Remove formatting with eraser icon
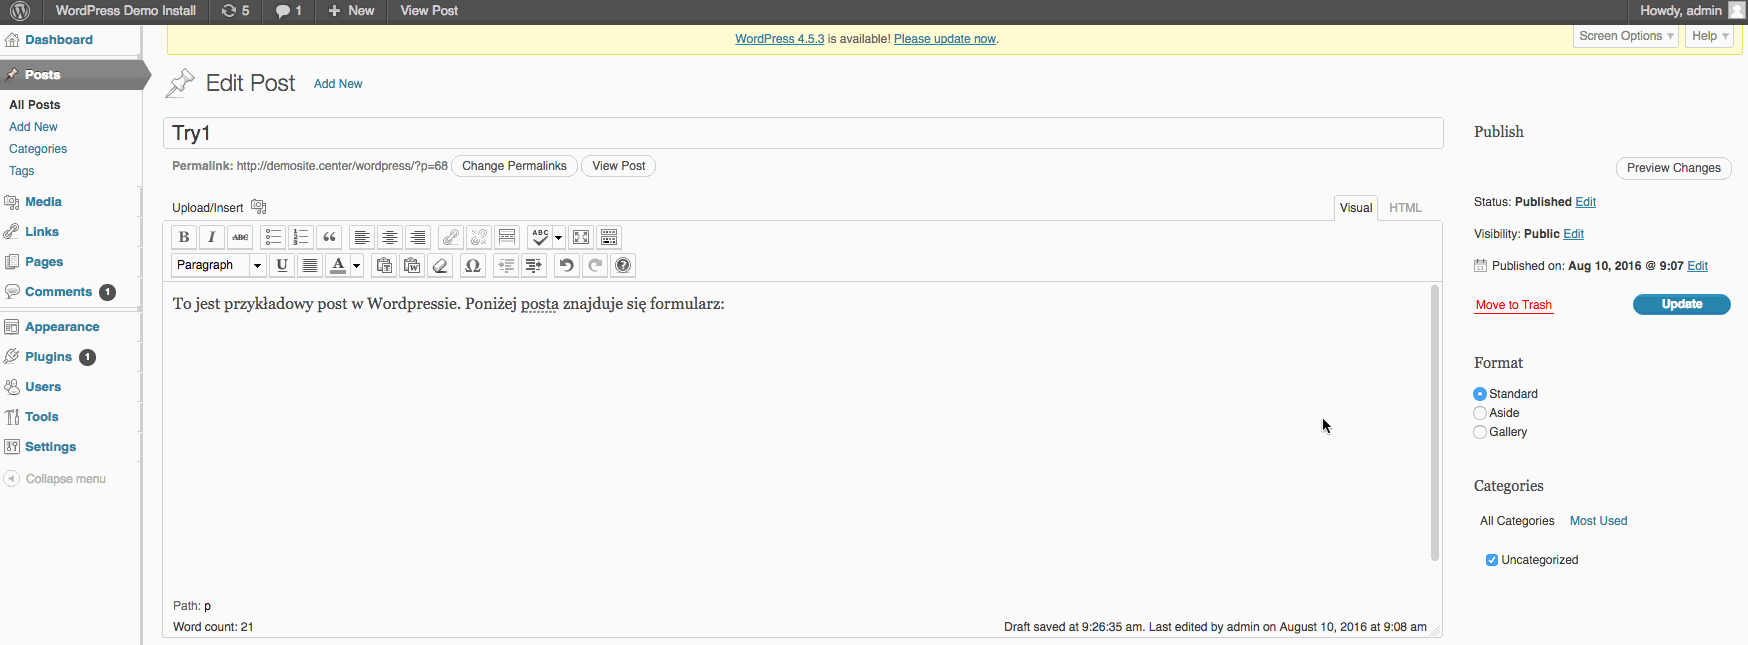The width and height of the screenshot is (1748, 645). click(x=440, y=265)
